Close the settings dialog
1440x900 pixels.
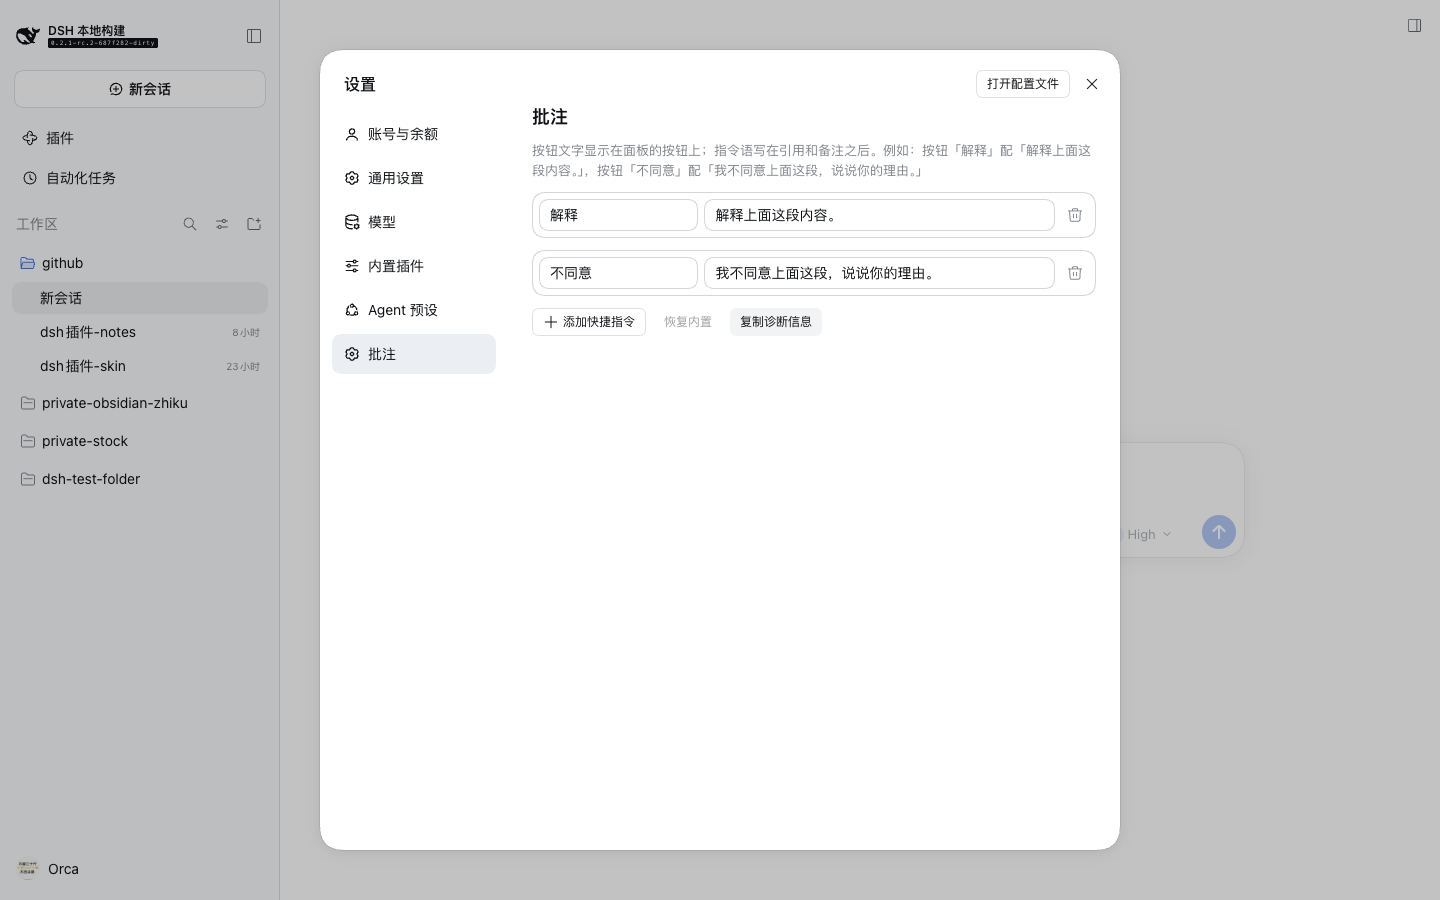[1092, 84]
